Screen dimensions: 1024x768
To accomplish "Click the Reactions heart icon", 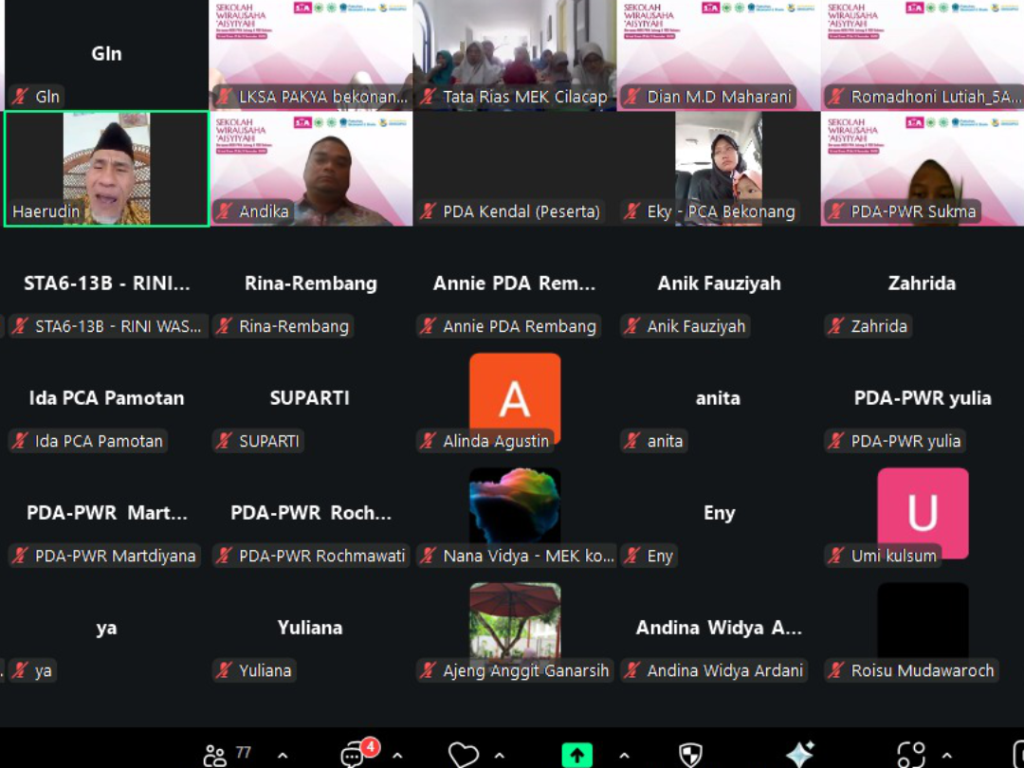I will click(463, 754).
